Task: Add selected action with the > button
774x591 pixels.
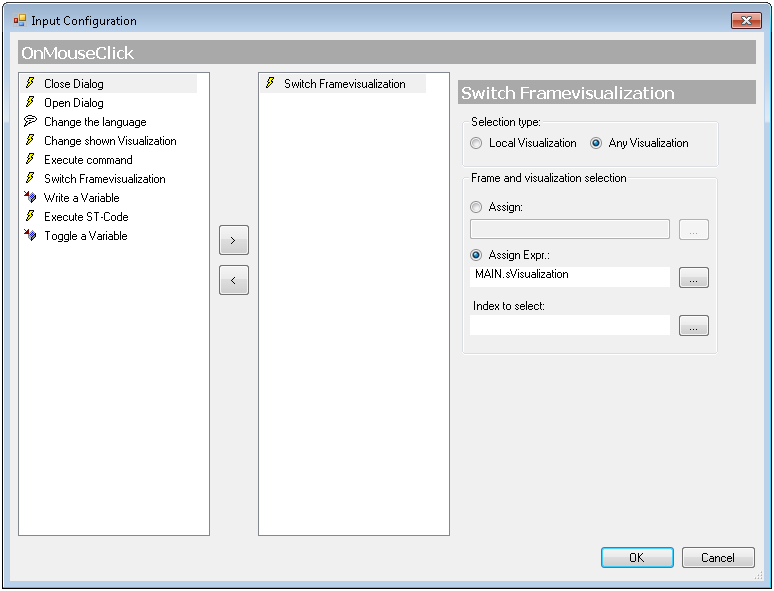Action: coord(234,240)
